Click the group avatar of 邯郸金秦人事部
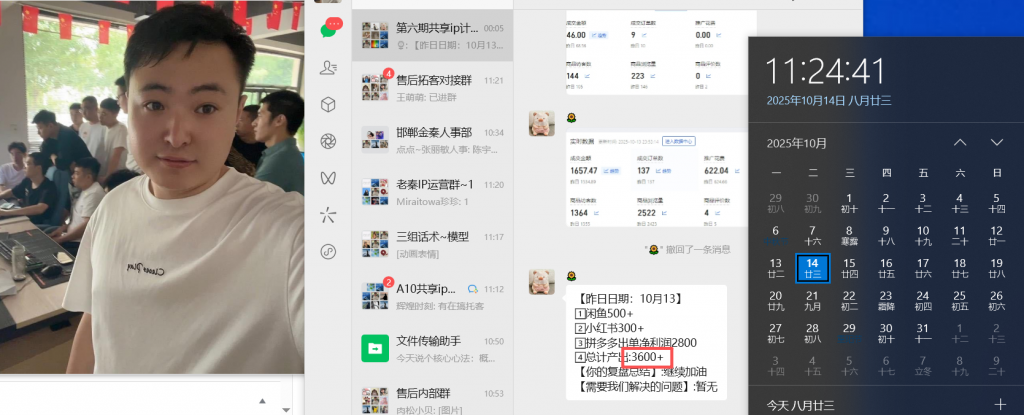 pyautogui.click(x=375, y=139)
